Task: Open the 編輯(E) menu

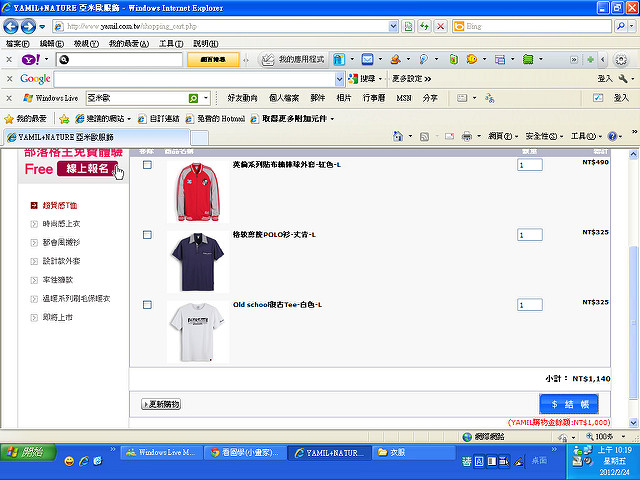Action: (x=51, y=44)
